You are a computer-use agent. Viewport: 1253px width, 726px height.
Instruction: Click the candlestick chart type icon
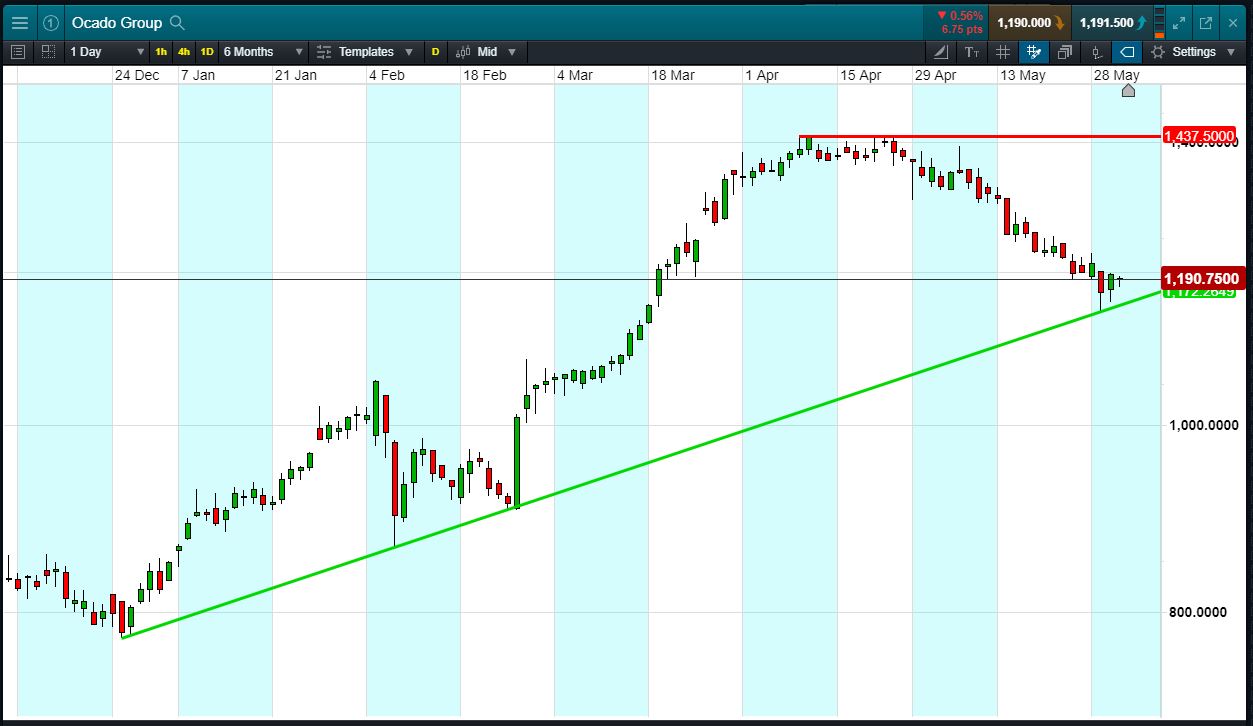tap(464, 51)
